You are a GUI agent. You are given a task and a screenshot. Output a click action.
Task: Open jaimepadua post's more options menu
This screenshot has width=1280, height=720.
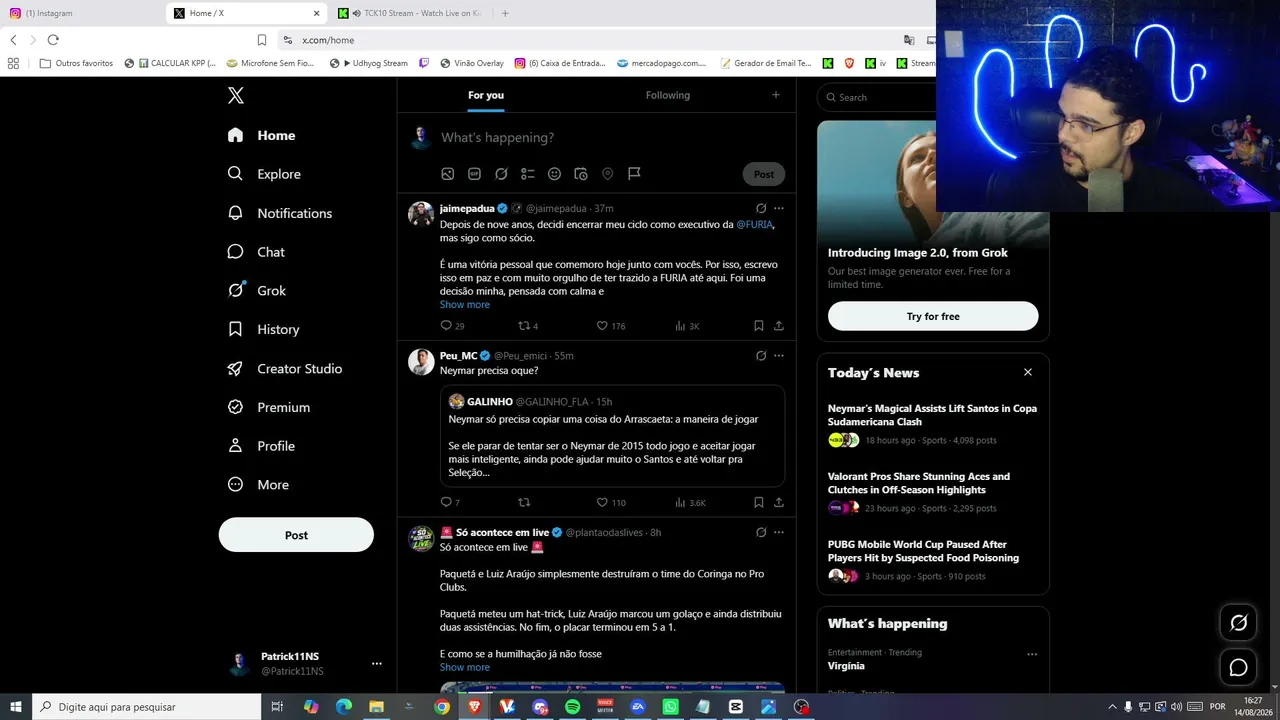(x=779, y=209)
